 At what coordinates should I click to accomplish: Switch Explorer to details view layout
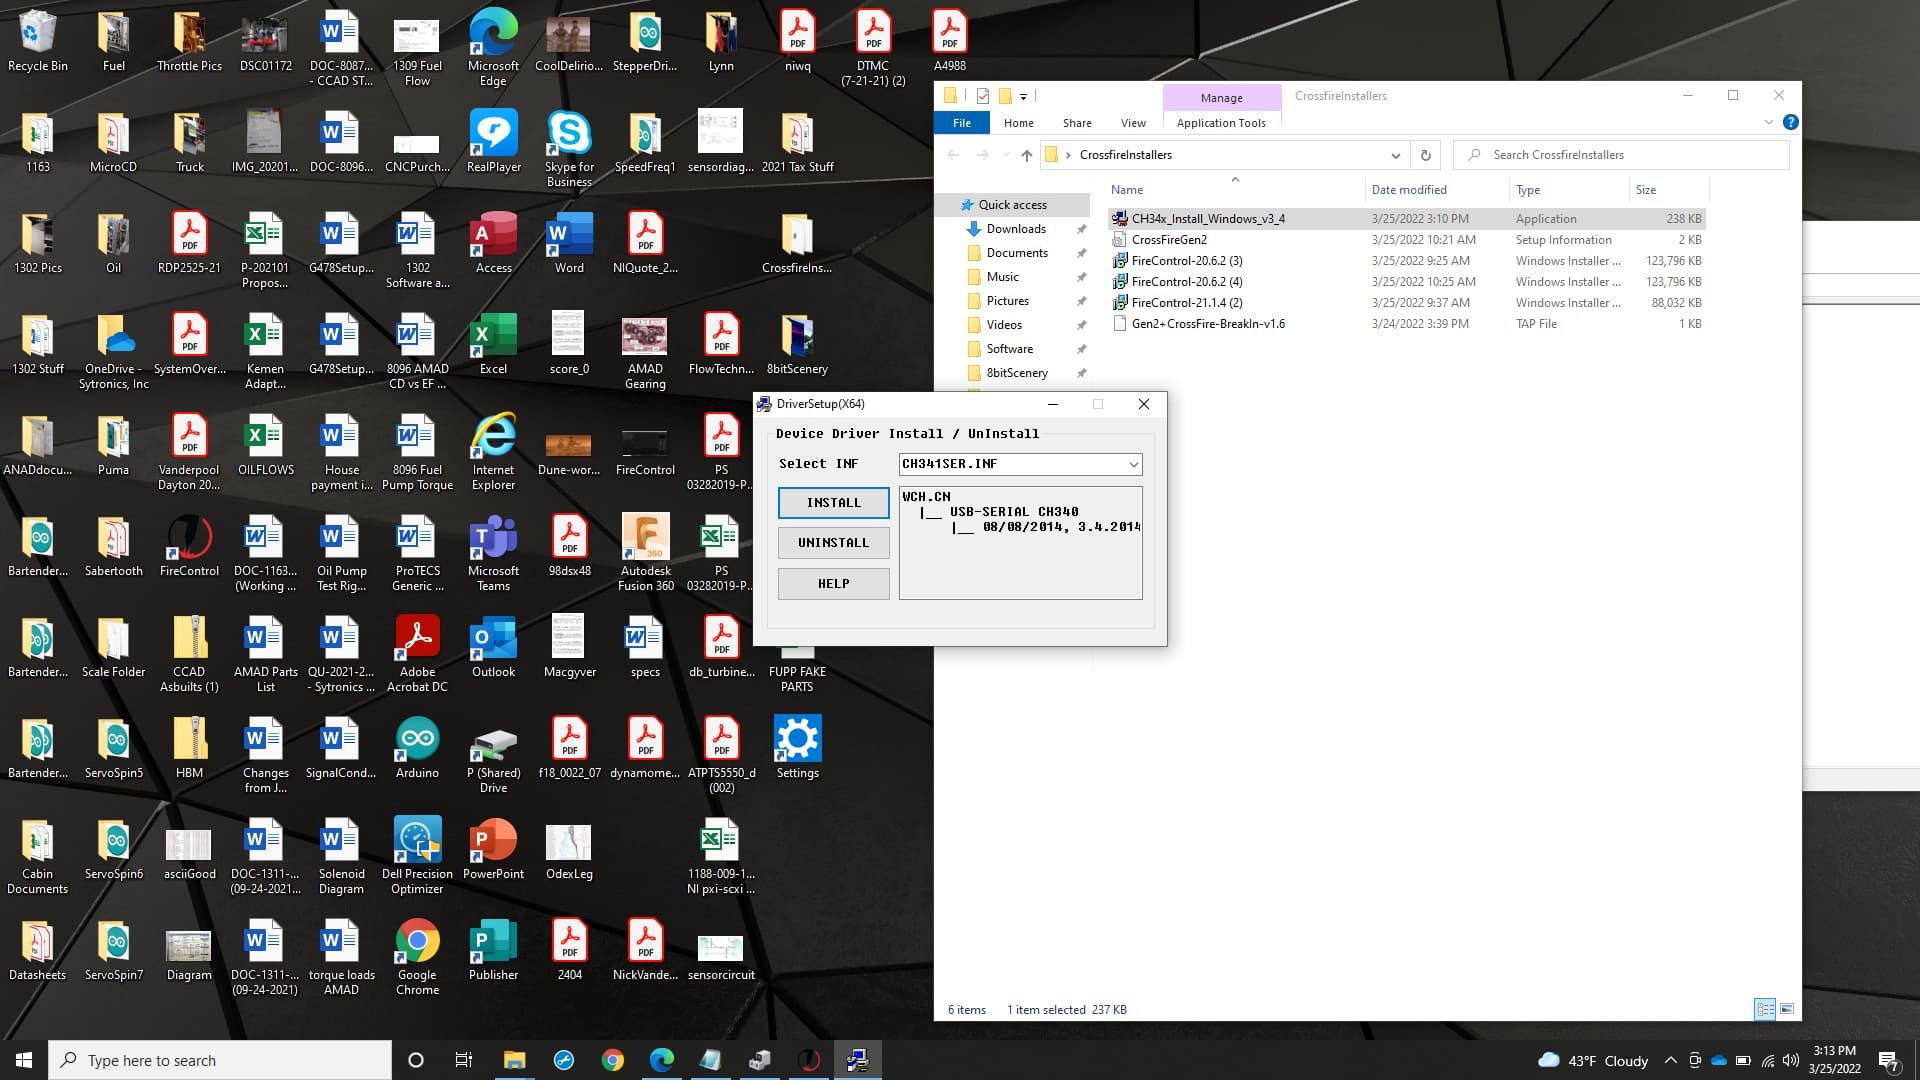[1765, 1009]
